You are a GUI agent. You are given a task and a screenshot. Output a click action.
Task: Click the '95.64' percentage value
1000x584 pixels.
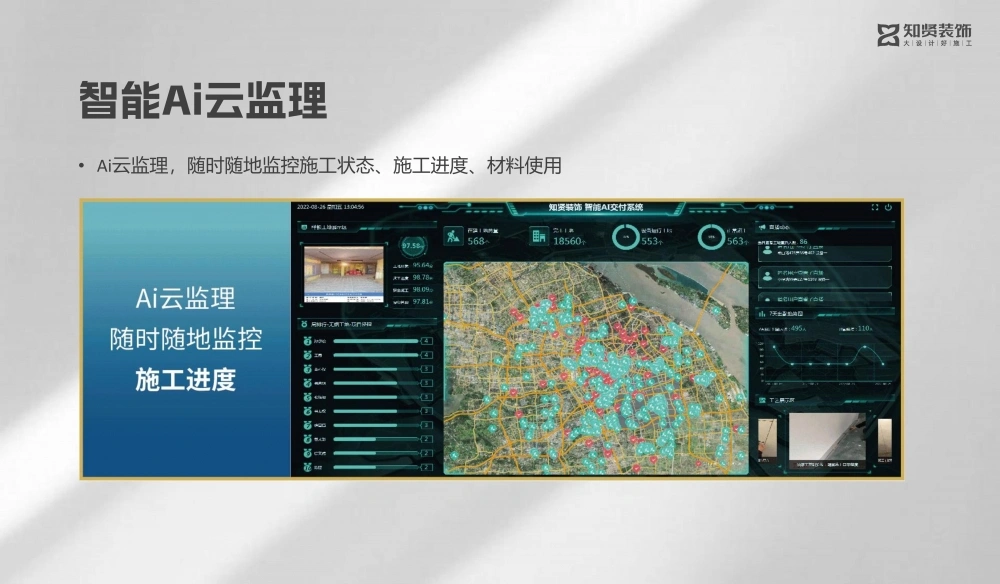point(421,265)
